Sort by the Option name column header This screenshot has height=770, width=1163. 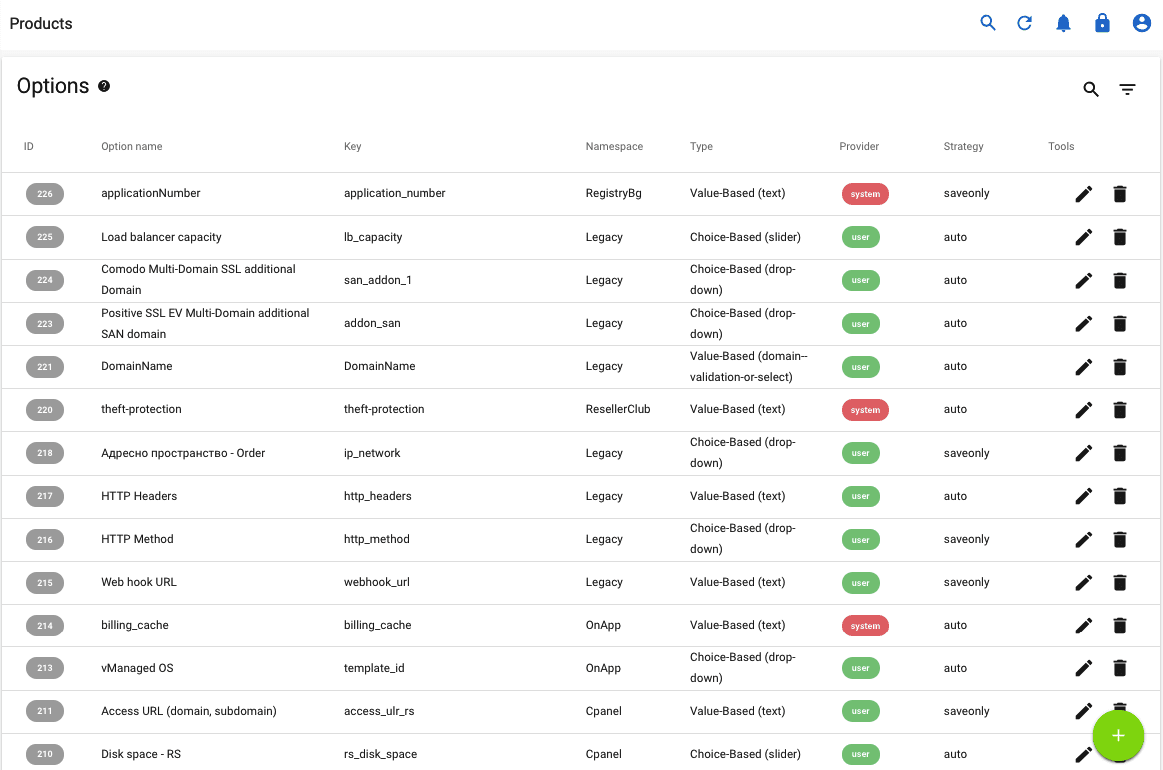point(131,146)
